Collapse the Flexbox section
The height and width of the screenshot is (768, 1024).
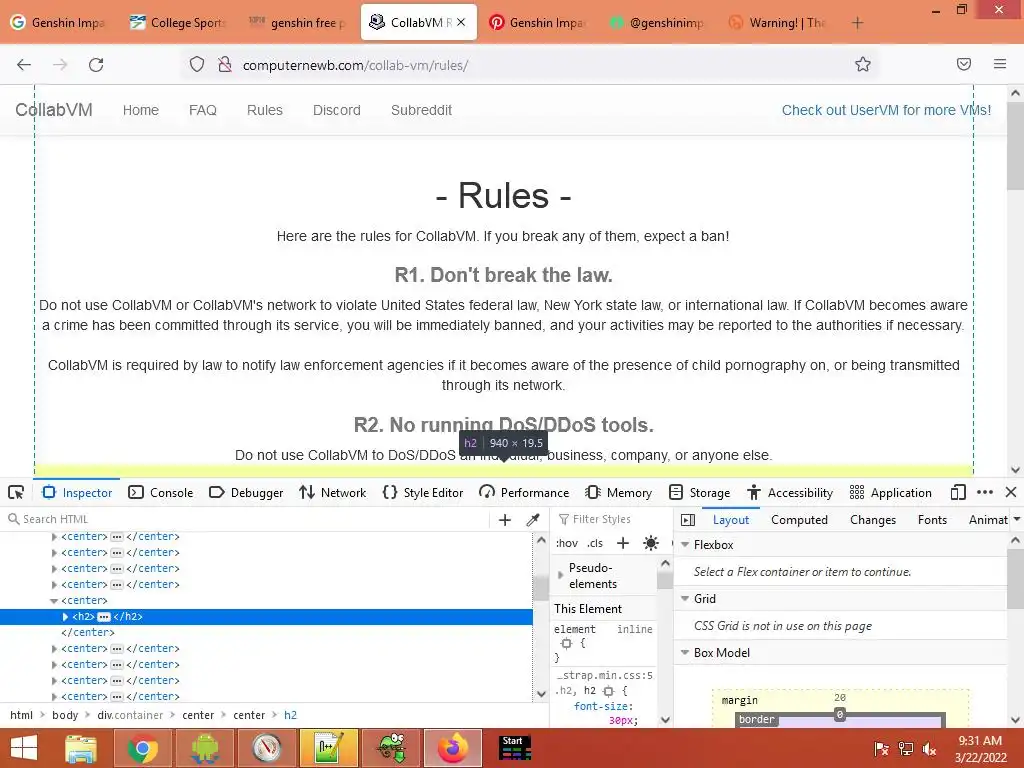[x=685, y=544]
